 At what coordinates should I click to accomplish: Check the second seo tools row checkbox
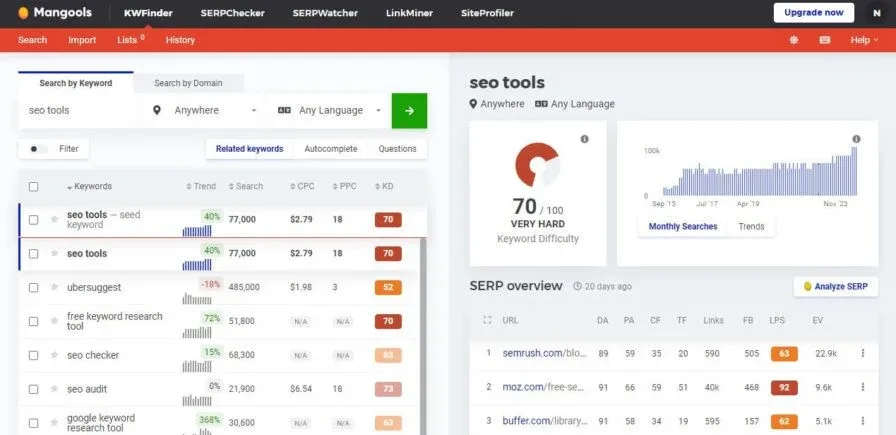click(34, 253)
